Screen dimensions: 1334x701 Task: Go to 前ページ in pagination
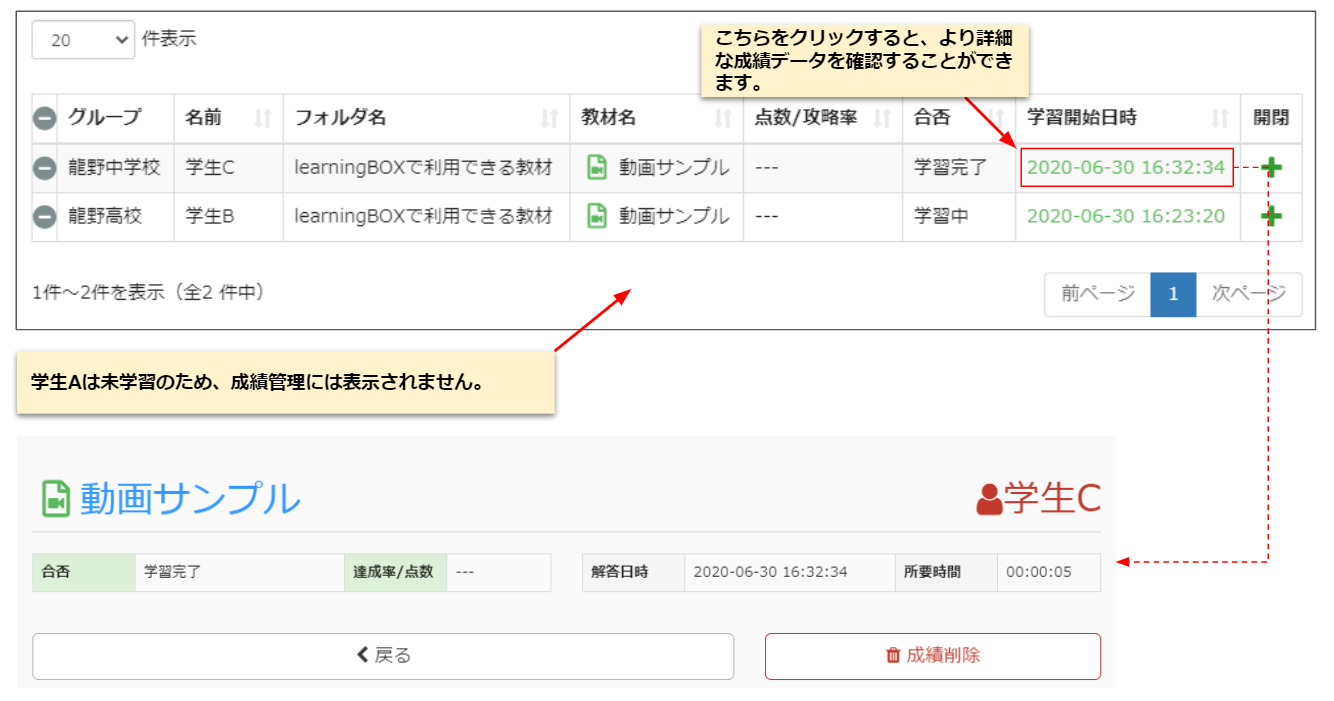tap(1098, 294)
